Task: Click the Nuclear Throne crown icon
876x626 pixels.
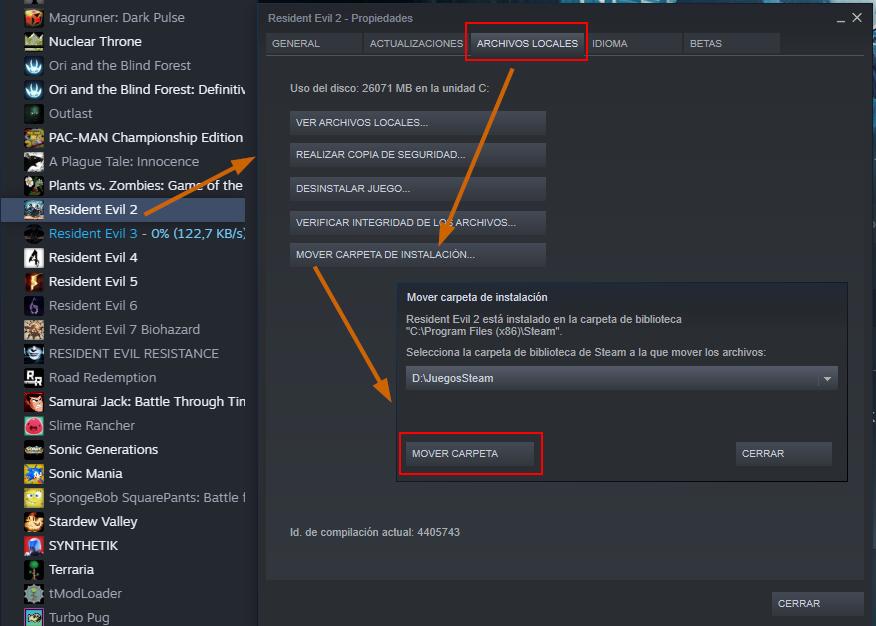Action: (34, 42)
